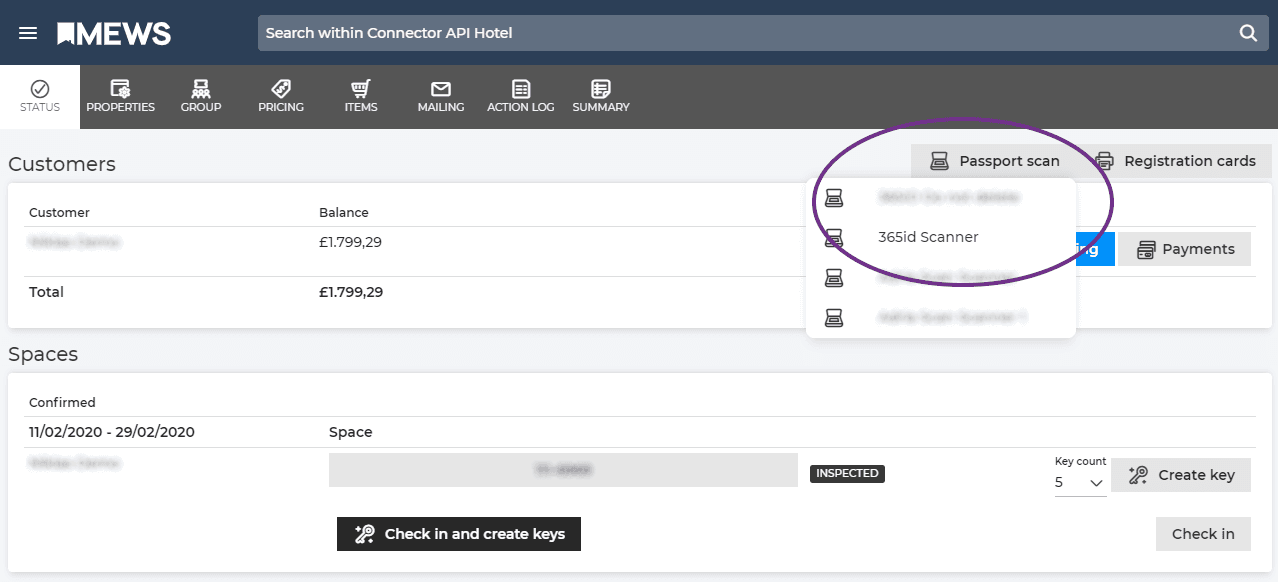Click the Mews logo
Screen dimensions: 1278x582
click(114, 33)
